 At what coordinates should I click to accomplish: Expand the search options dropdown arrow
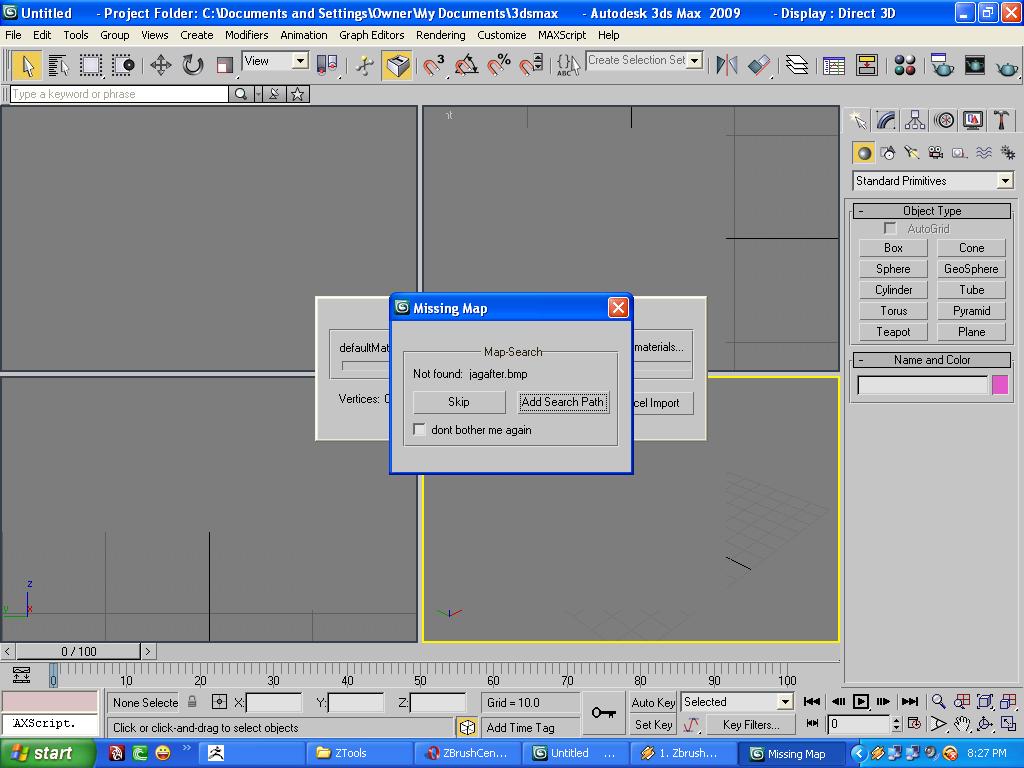[x=258, y=94]
